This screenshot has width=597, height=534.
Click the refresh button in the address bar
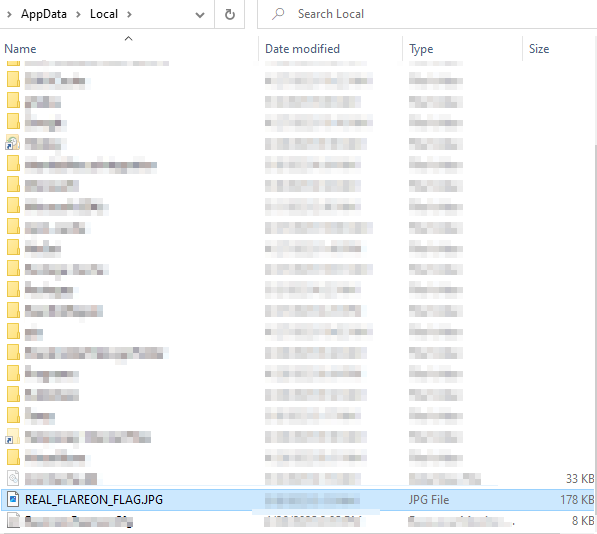230,14
